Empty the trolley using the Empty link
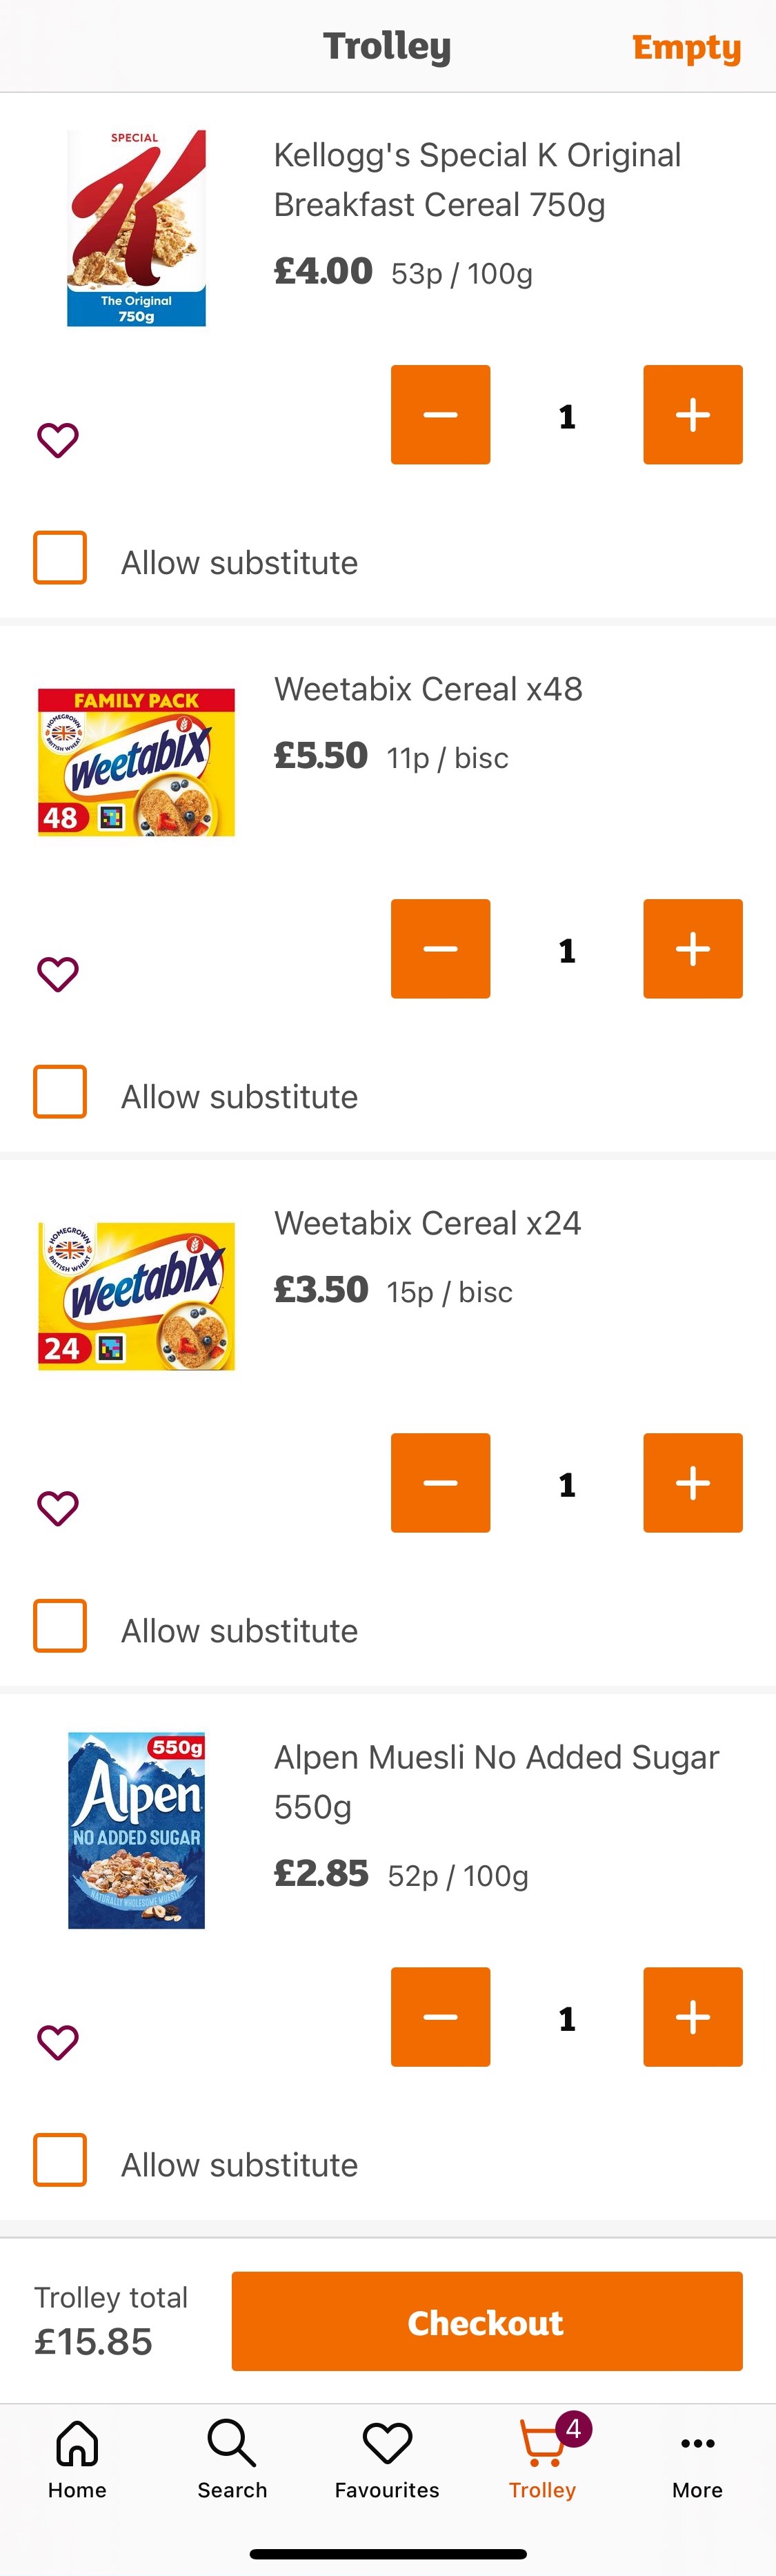The height and width of the screenshot is (2576, 776). [687, 46]
